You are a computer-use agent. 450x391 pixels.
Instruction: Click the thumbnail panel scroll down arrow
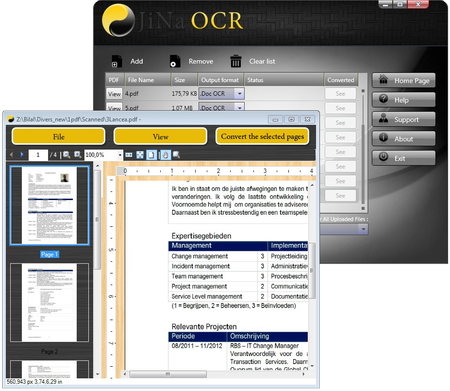tap(97, 374)
